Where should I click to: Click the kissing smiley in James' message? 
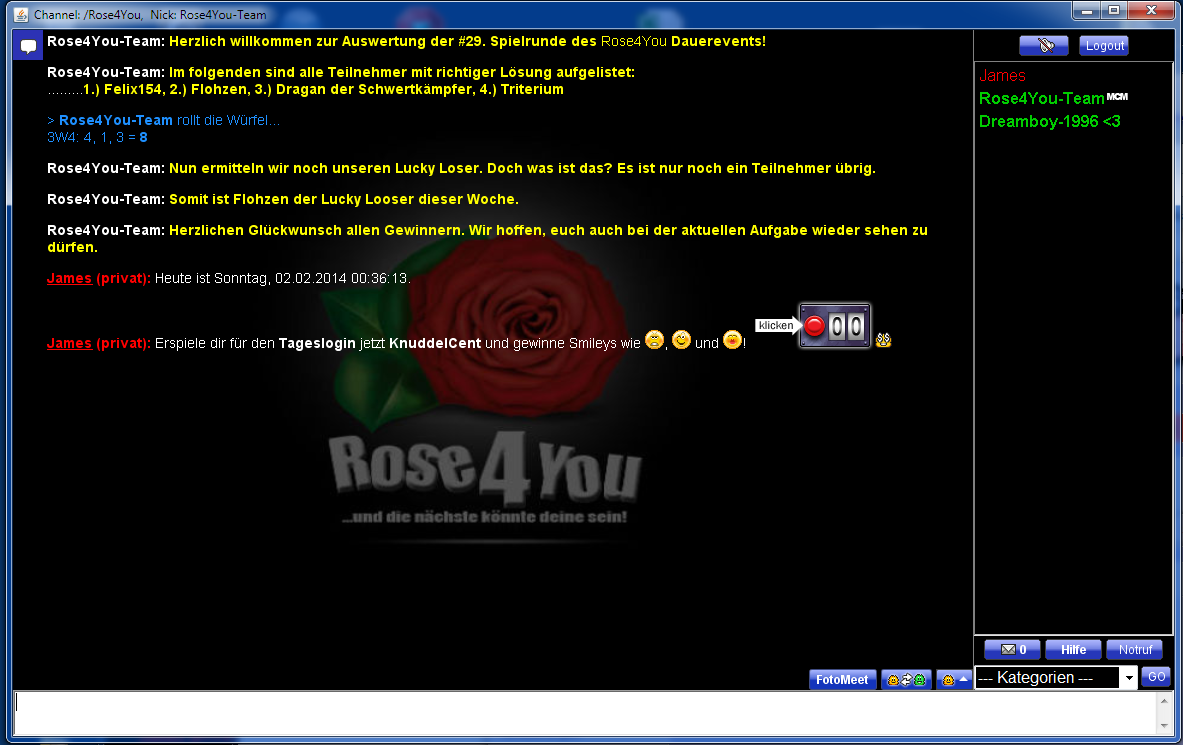pos(732,340)
